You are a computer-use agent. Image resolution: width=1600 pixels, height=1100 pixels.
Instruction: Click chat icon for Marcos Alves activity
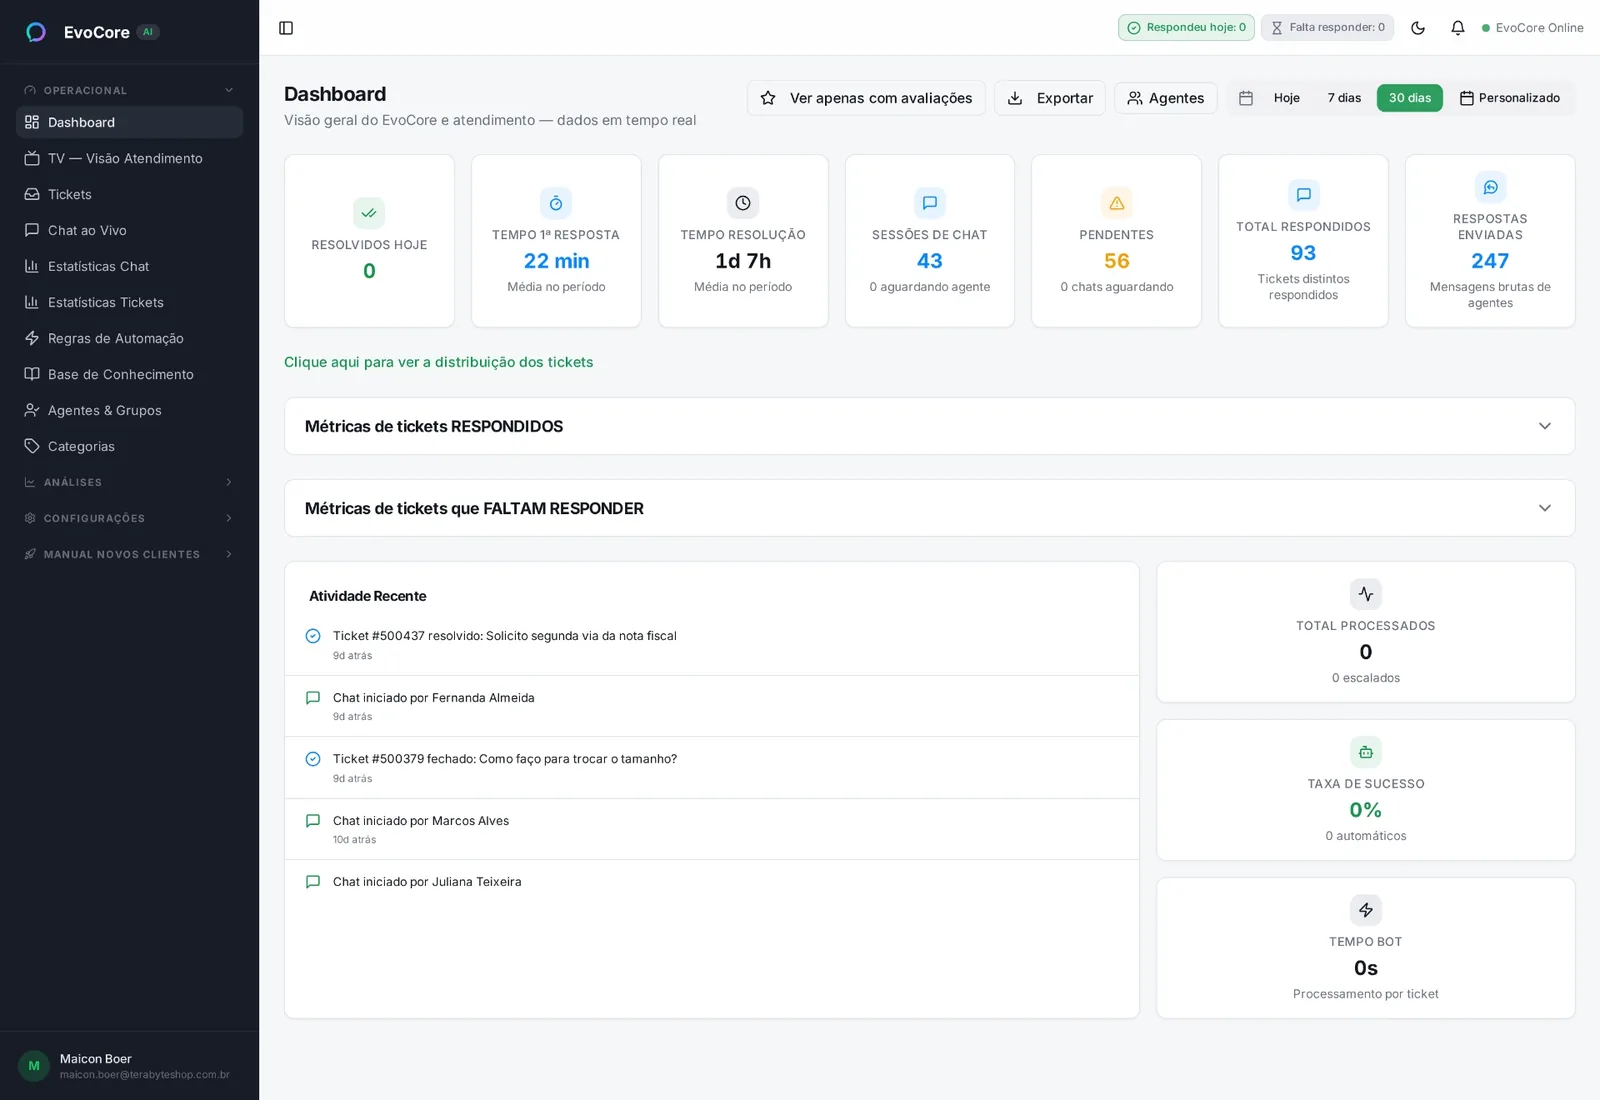pos(313,821)
